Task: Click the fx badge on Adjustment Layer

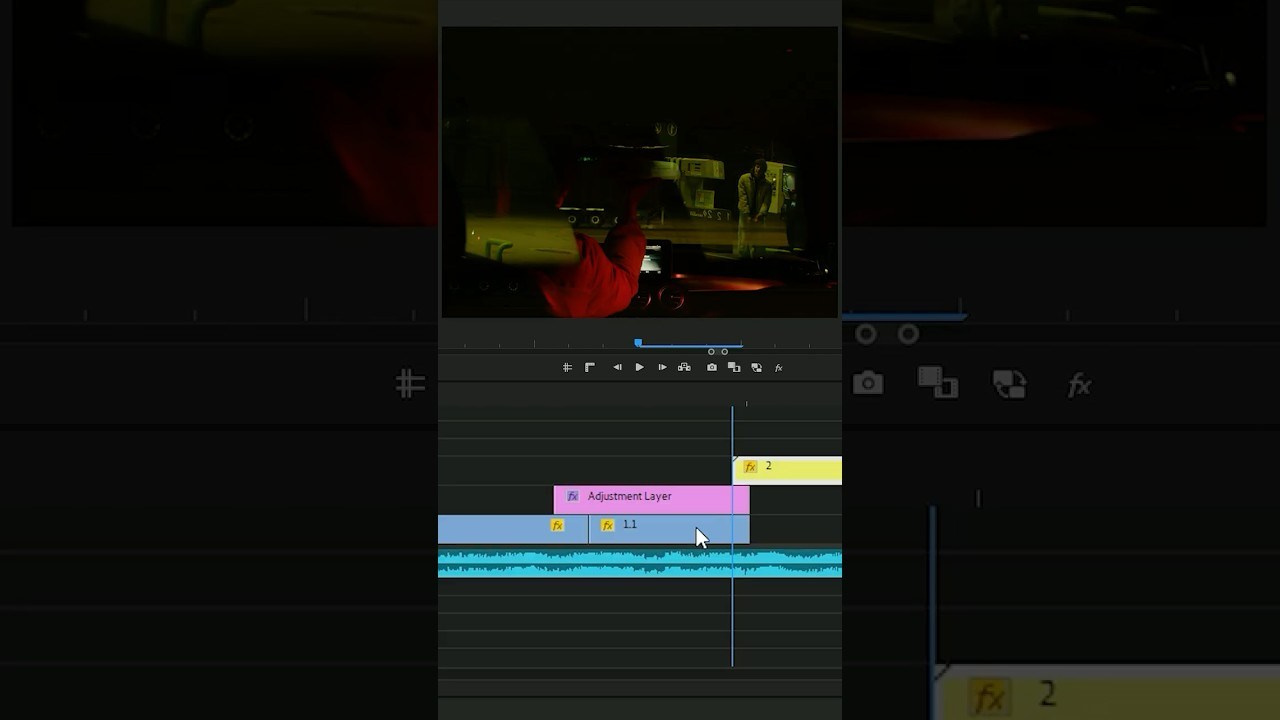Action: click(x=573, y=497)
